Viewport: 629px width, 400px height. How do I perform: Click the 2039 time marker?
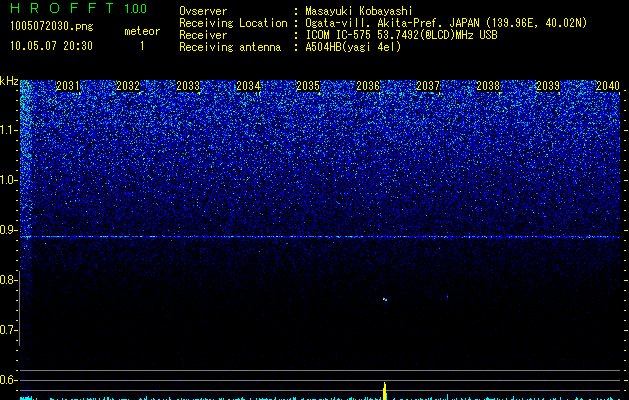point(548,86)
